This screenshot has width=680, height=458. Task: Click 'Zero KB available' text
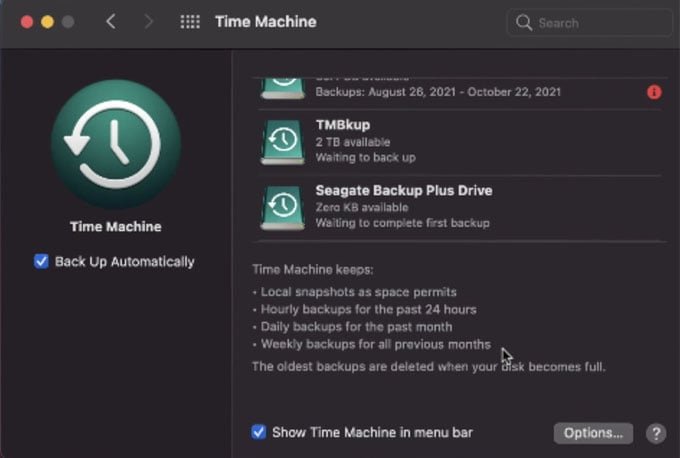(362, 207)
